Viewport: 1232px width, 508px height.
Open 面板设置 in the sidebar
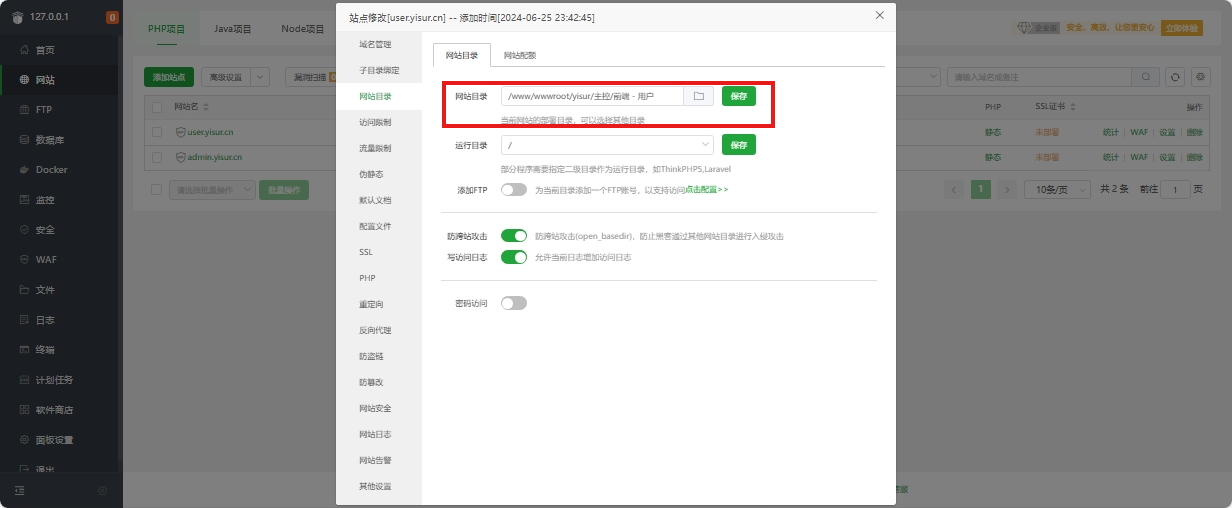point(54,440)
